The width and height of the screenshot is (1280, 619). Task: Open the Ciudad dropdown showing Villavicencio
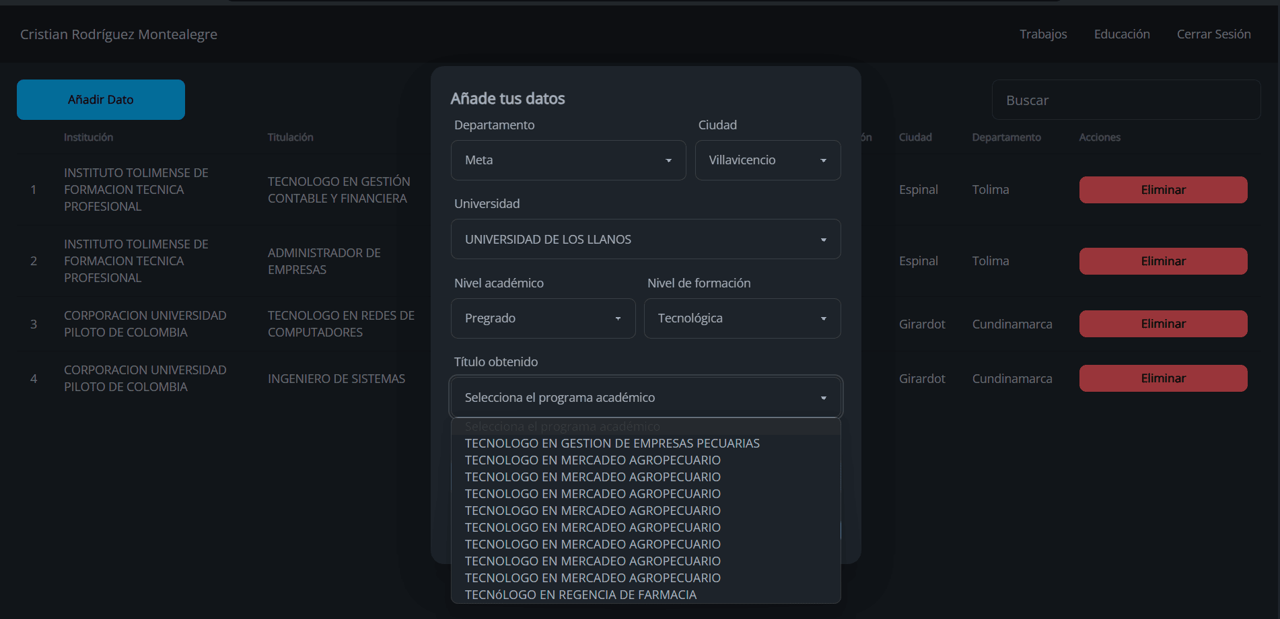coord(768,160)
